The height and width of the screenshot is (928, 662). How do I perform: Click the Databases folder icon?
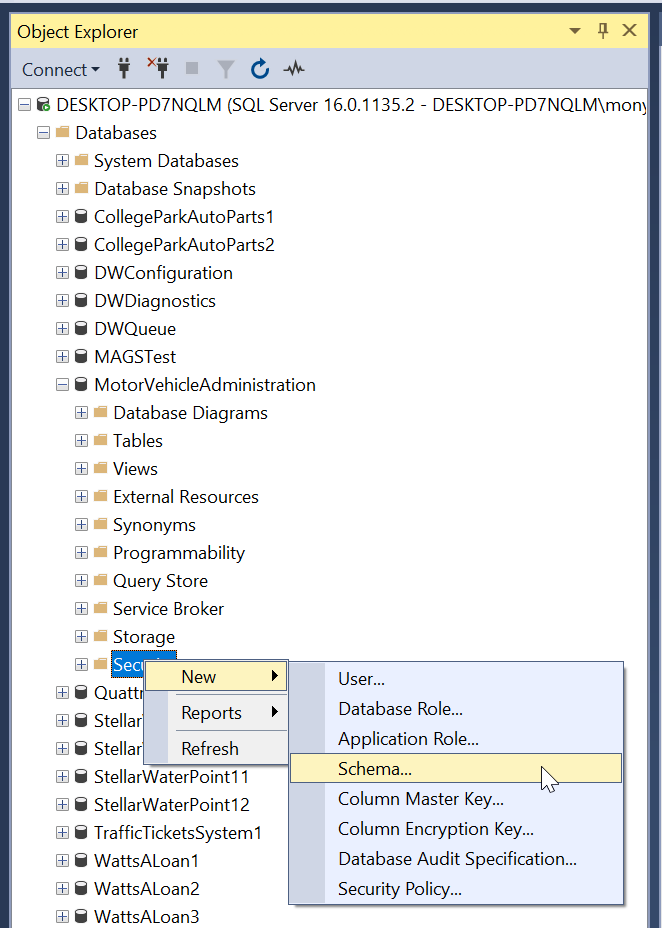coord(62,132)
